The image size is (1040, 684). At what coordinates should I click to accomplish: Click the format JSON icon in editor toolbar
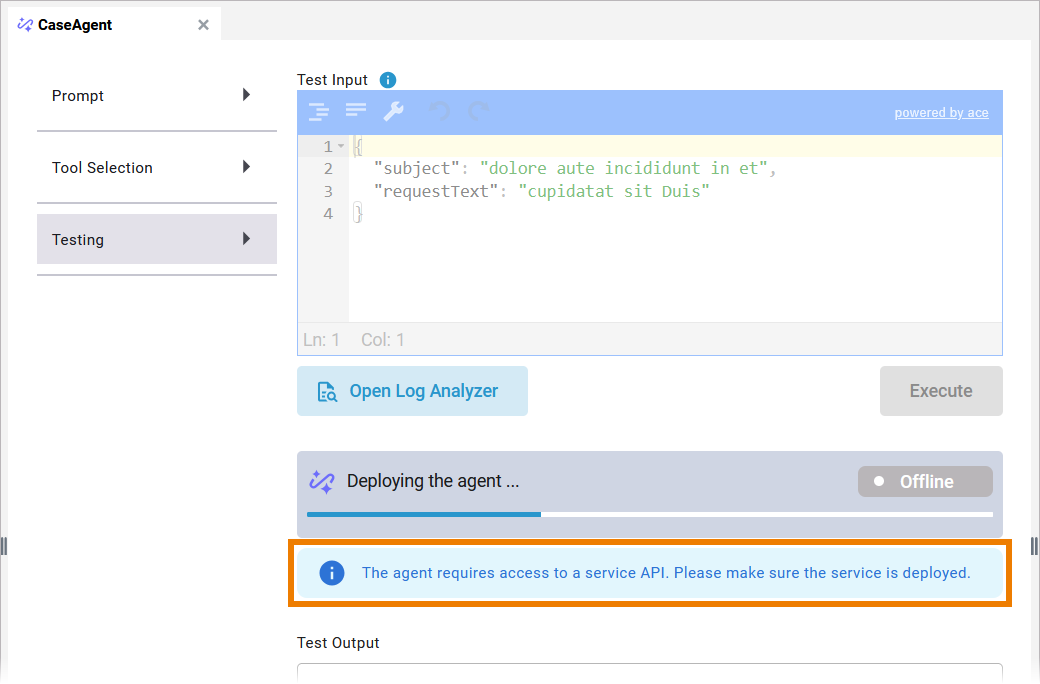318,111
